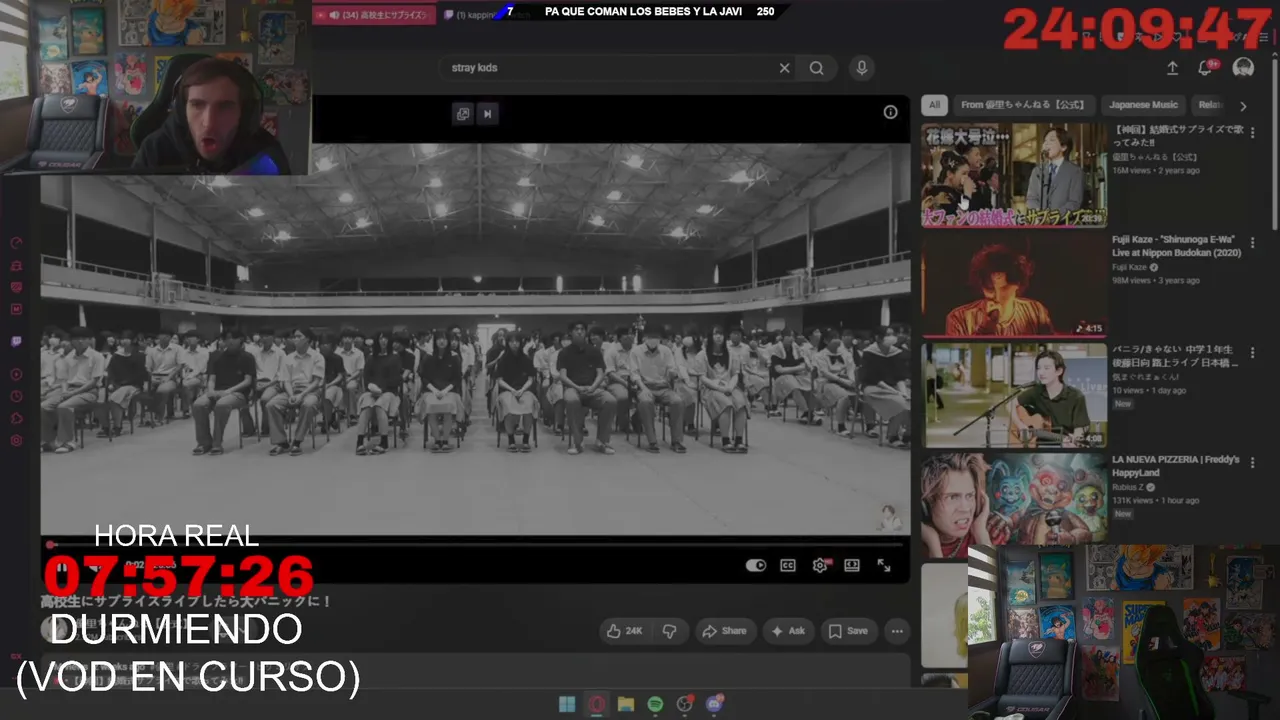Viewport: 1280px width, 720px height.
Task: Open the Freddy's HappyLand video thumbnail
Action: pyautogui.click(x=1014, y=505)
